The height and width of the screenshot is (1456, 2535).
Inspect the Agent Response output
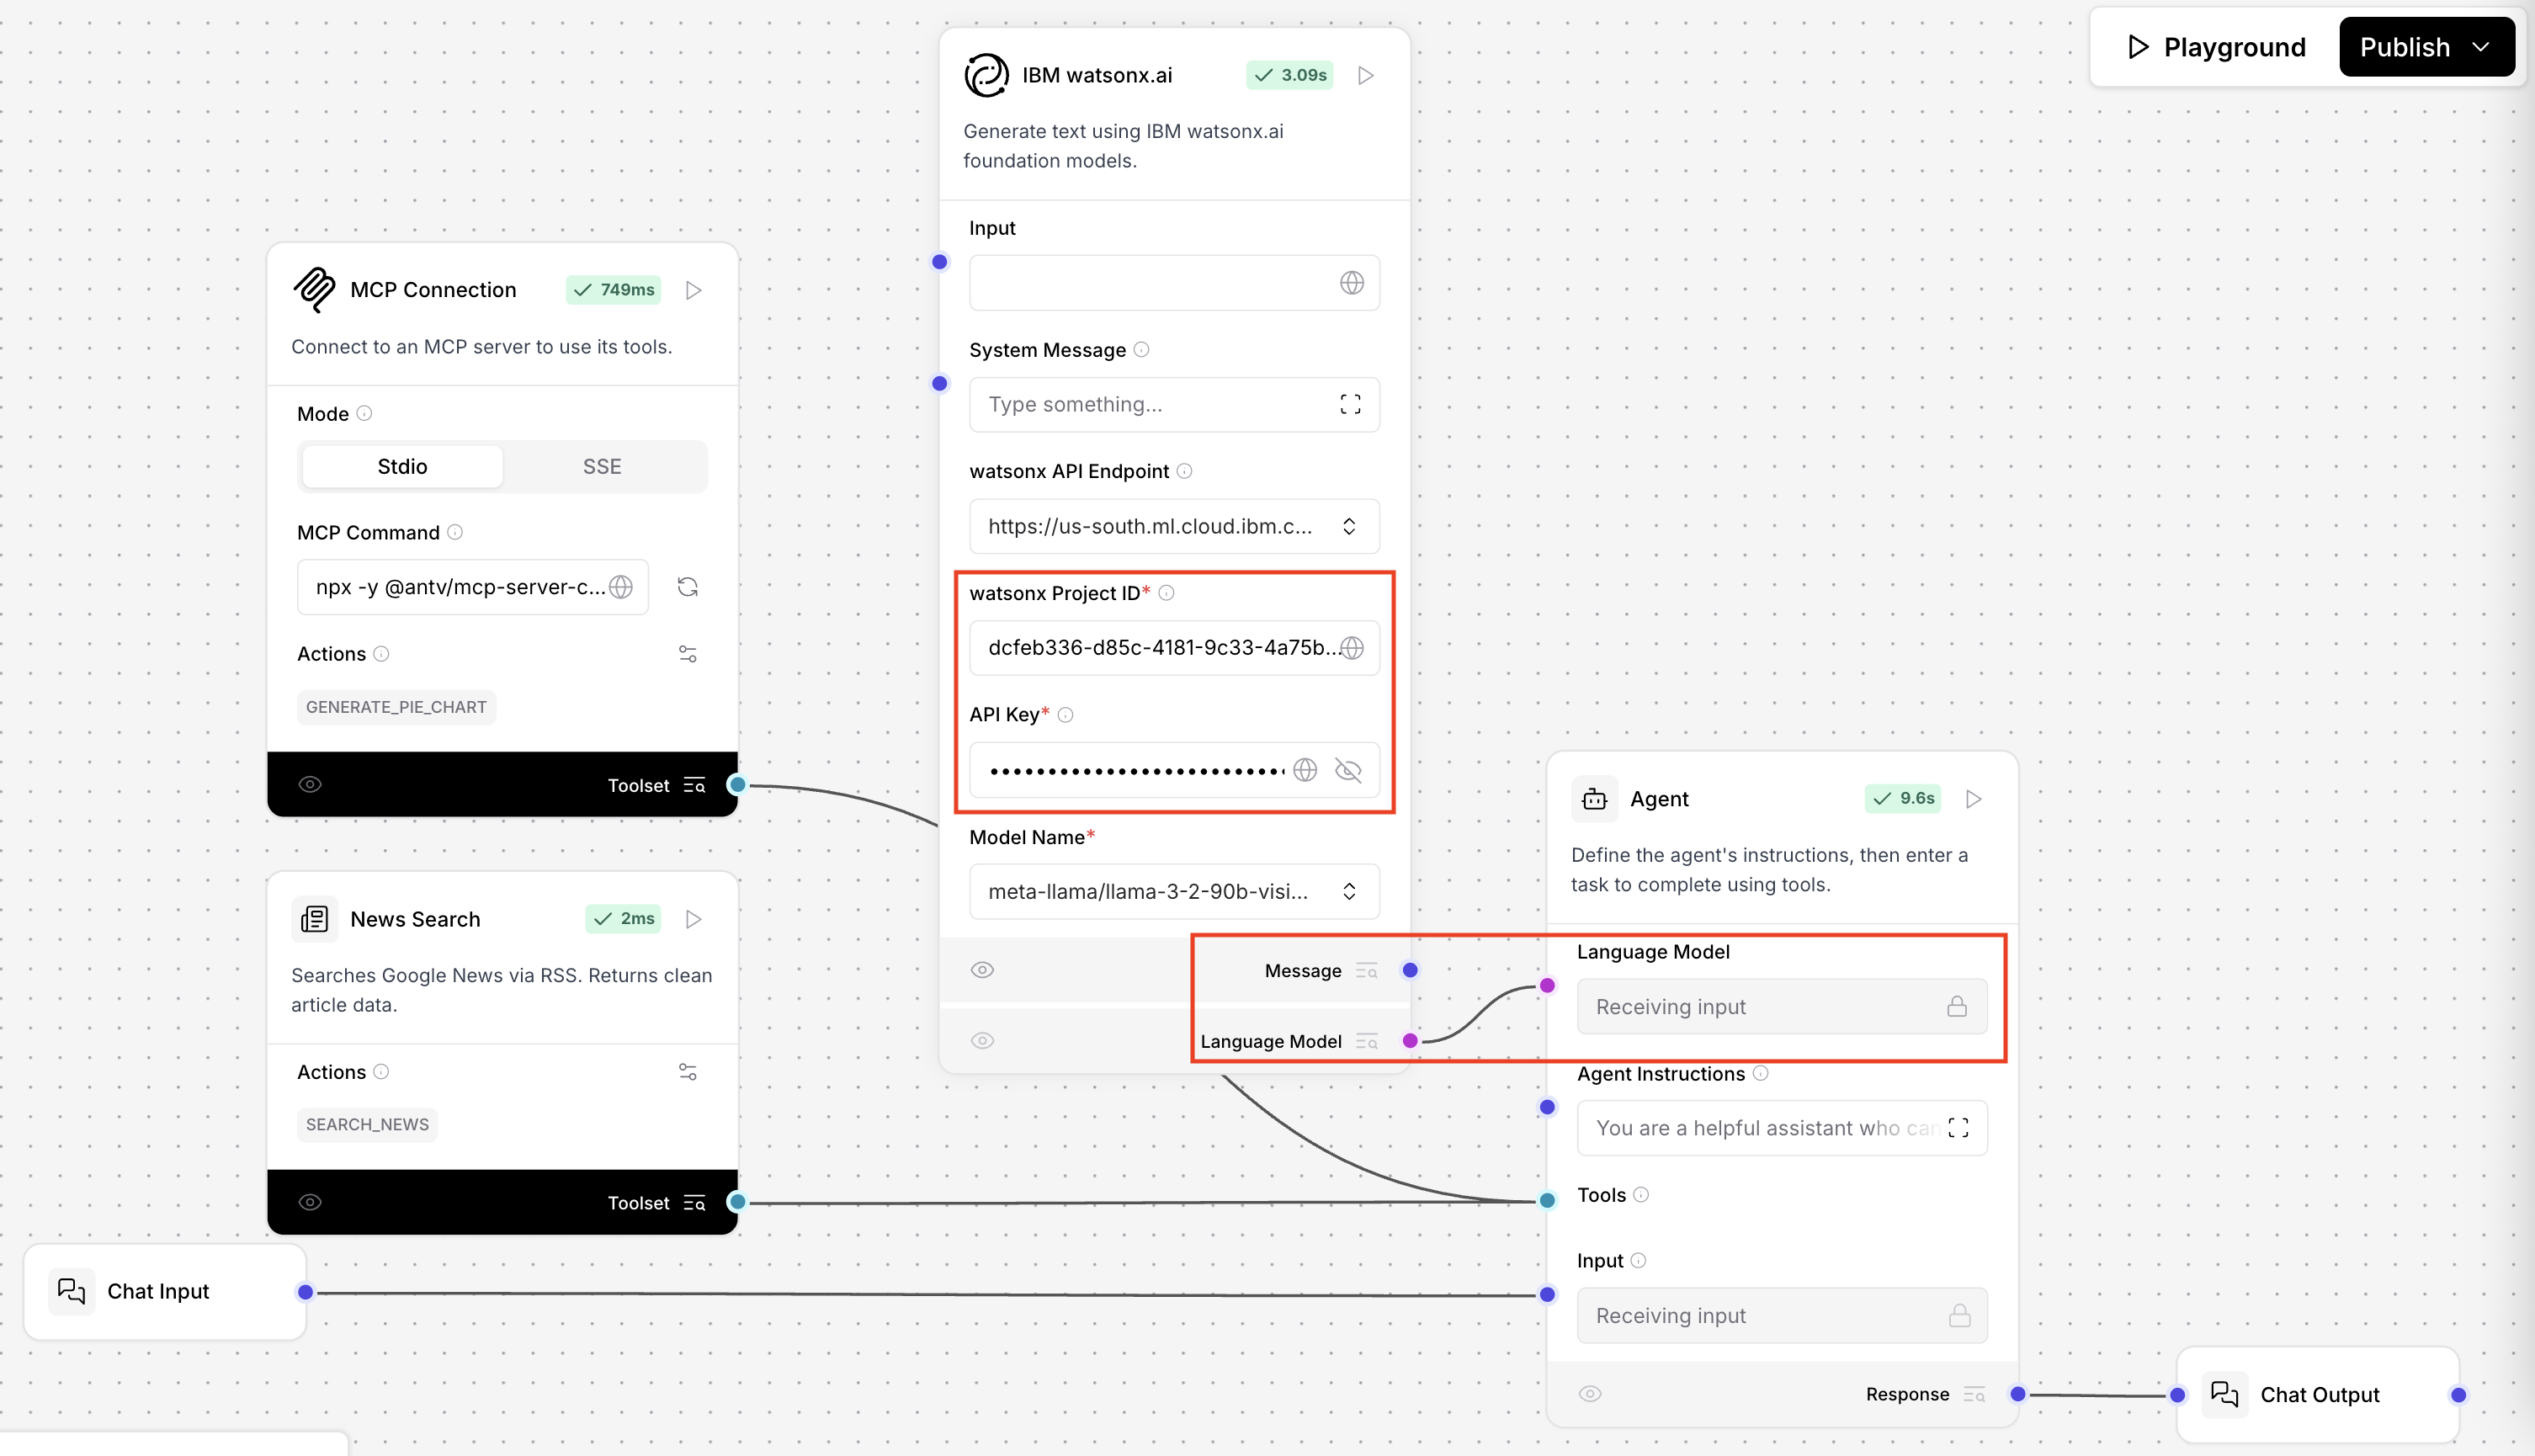[1974, 1394]
